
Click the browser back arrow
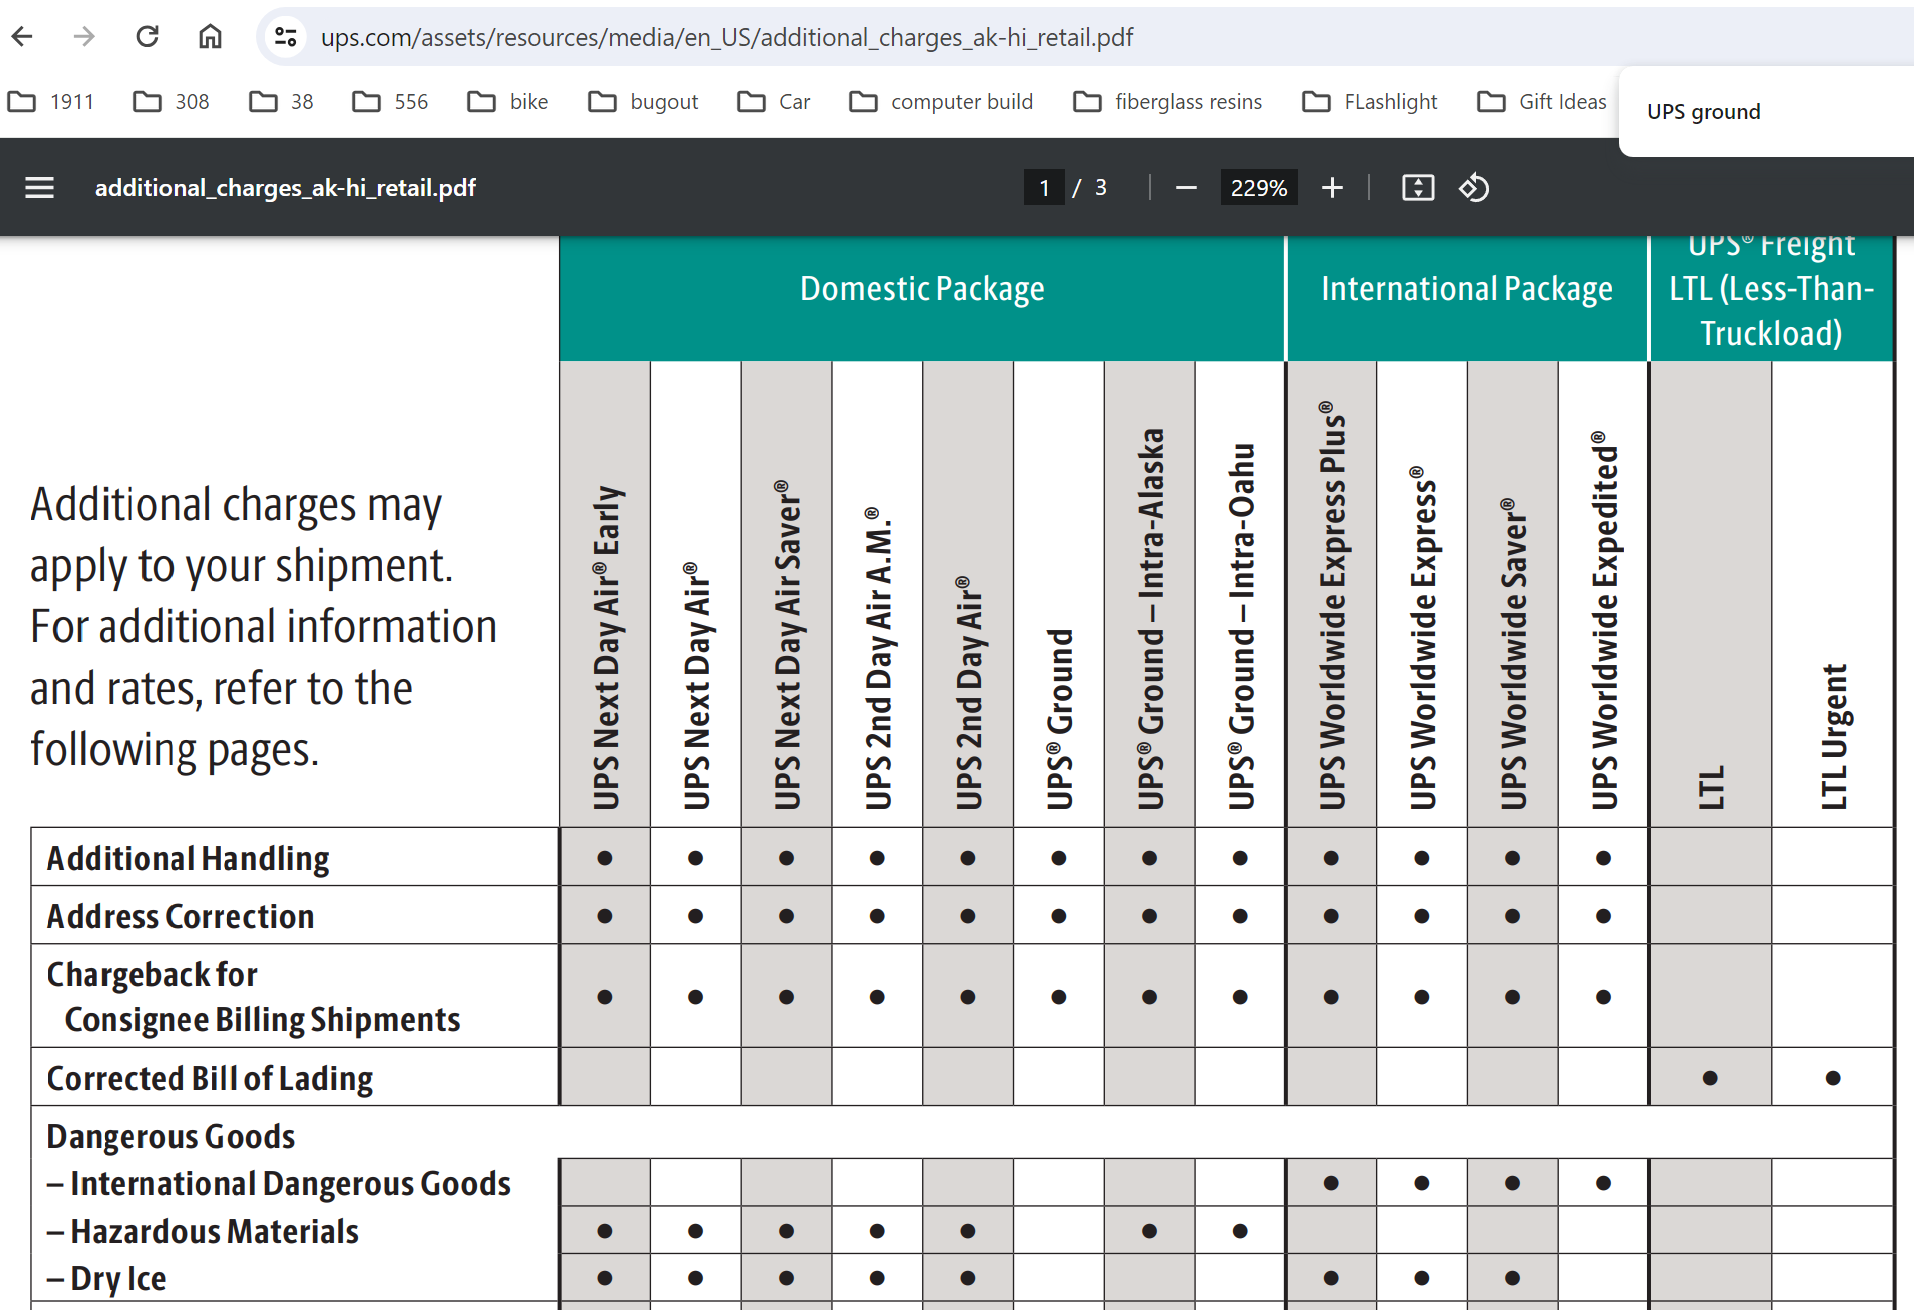click(22, 37)
